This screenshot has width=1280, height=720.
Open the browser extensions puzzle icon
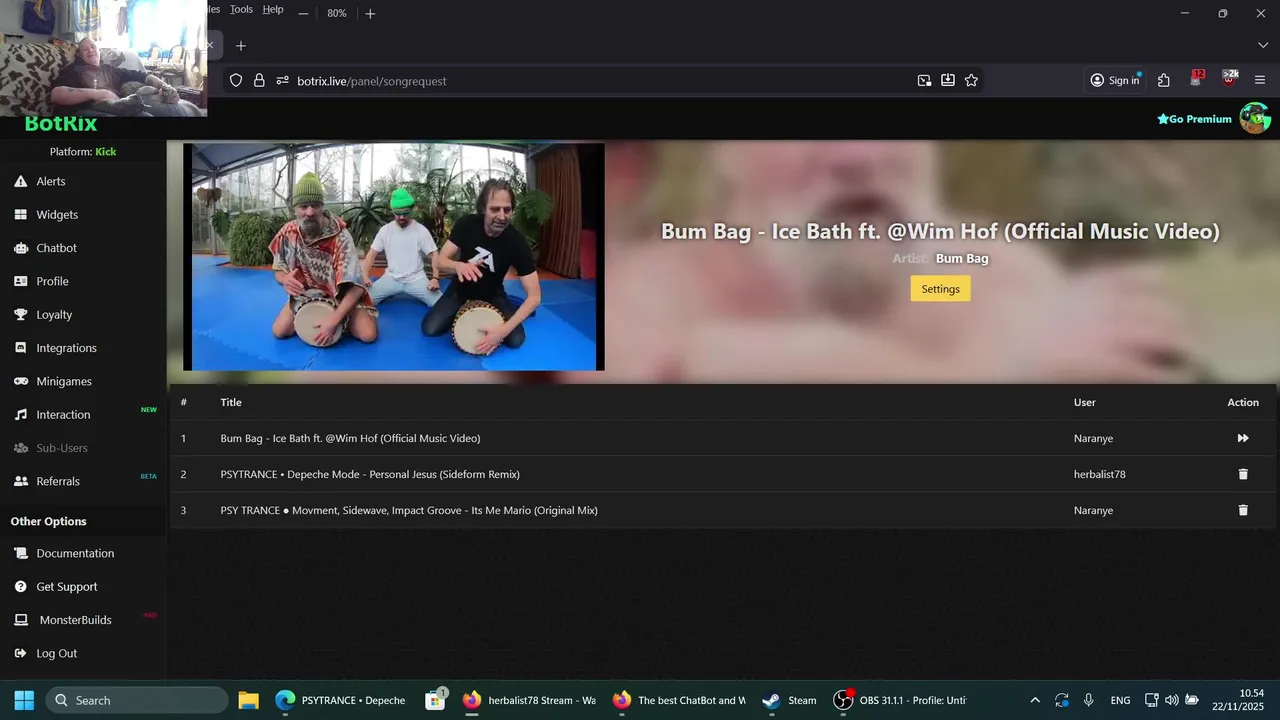pyautogui.click(x=1164, y=80)
